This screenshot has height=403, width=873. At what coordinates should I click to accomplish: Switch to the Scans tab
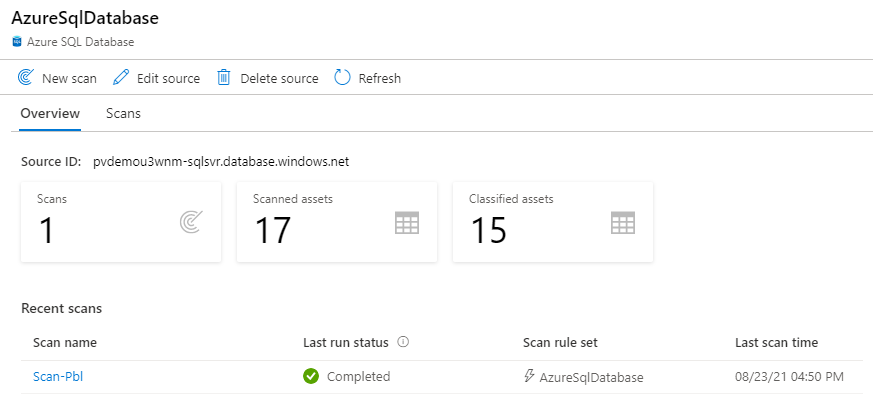click(123, 114)
